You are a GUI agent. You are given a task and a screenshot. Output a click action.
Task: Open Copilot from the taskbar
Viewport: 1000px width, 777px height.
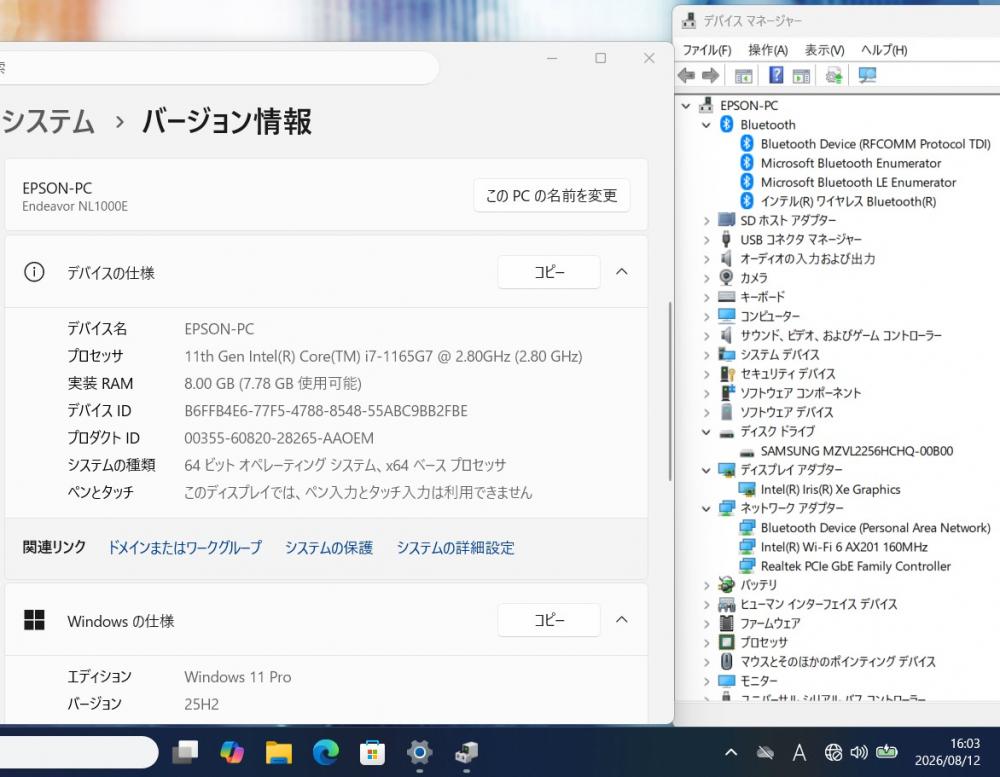(x=232, y=752)
